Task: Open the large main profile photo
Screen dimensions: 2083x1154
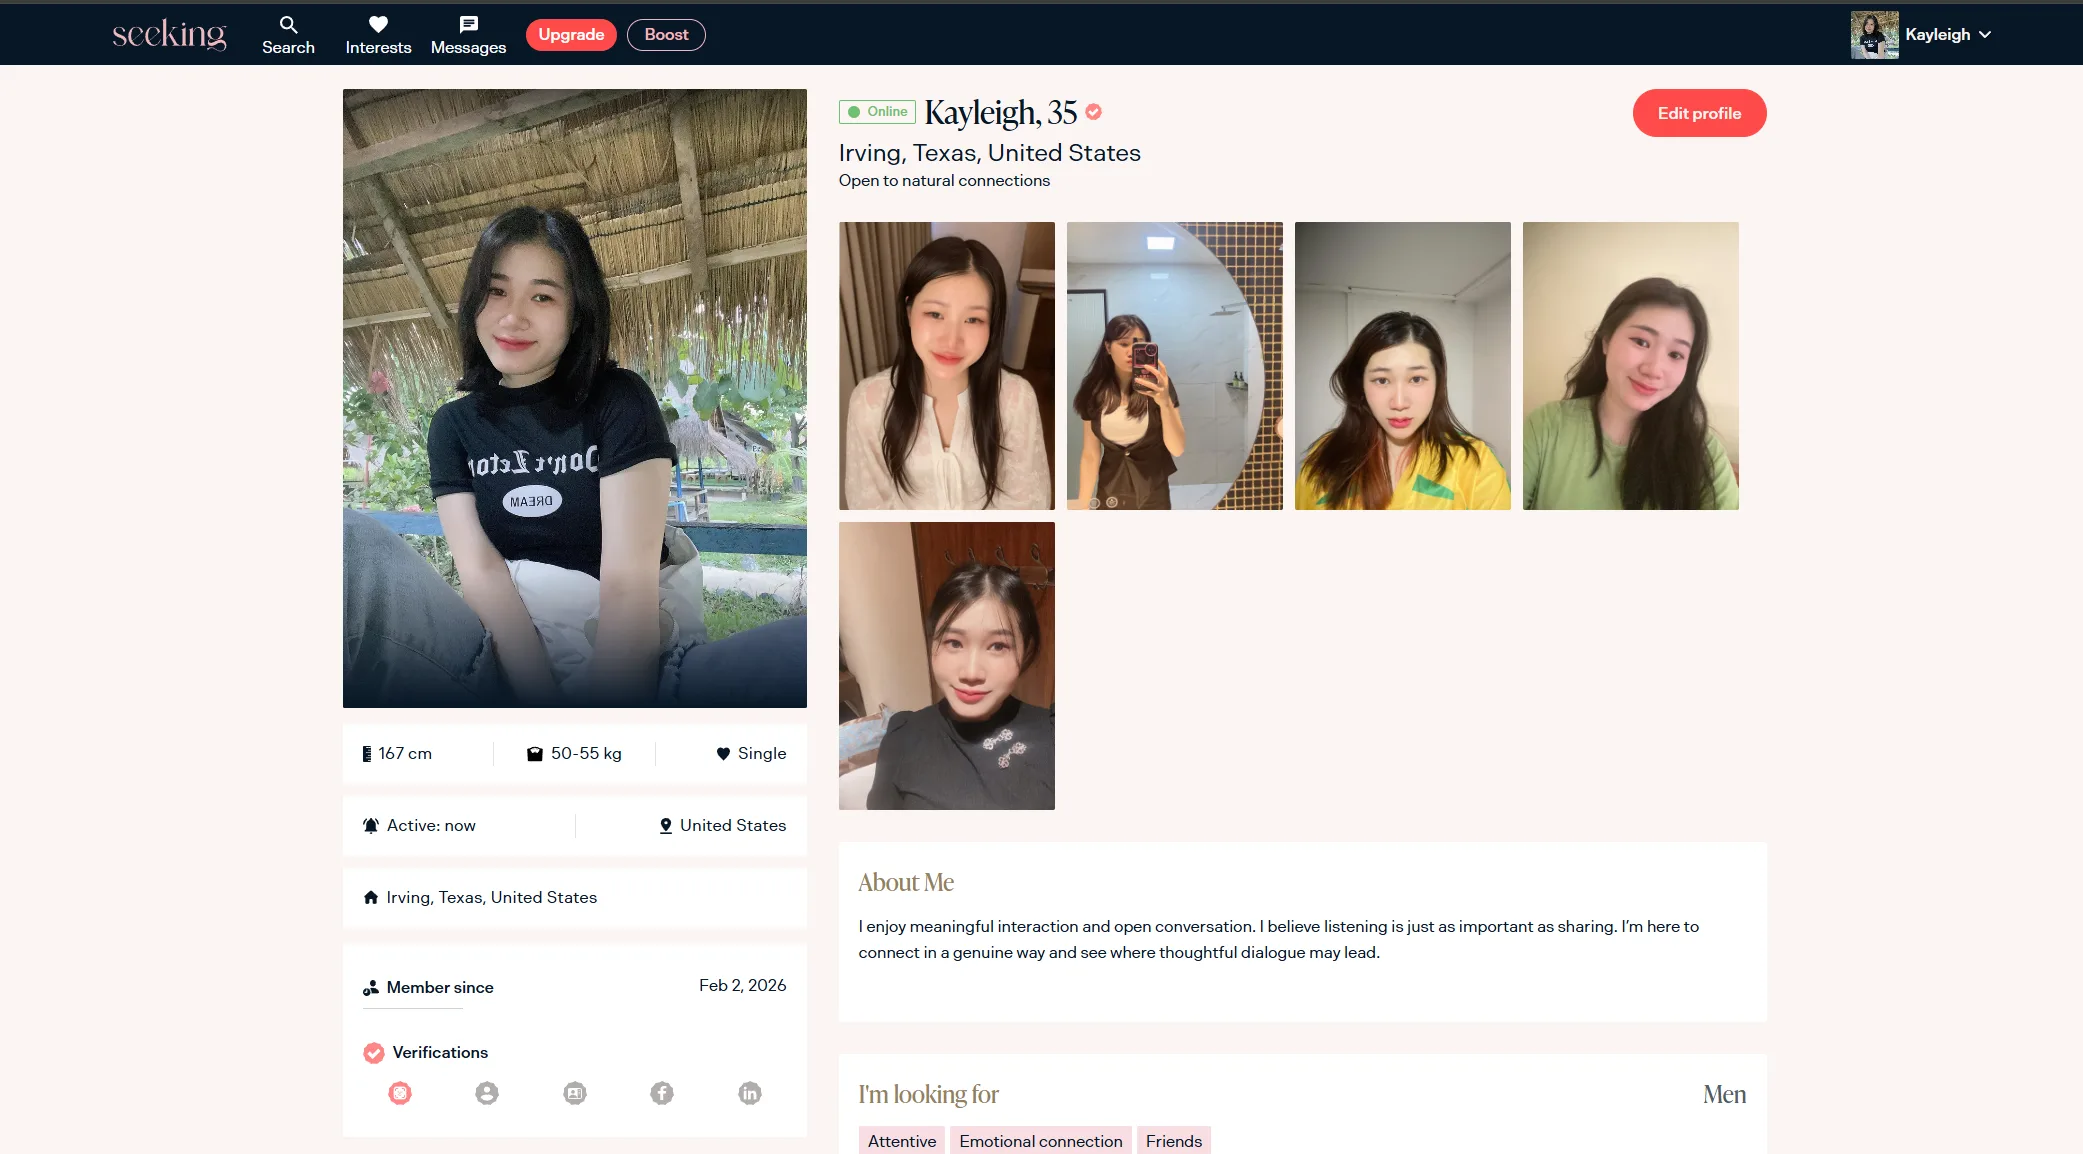Action: tap(575, 398)
